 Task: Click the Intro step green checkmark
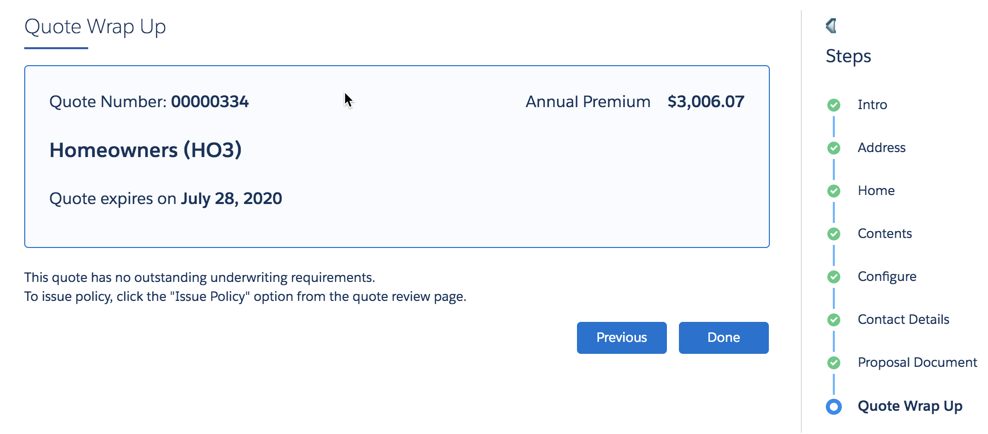[834, 105]
